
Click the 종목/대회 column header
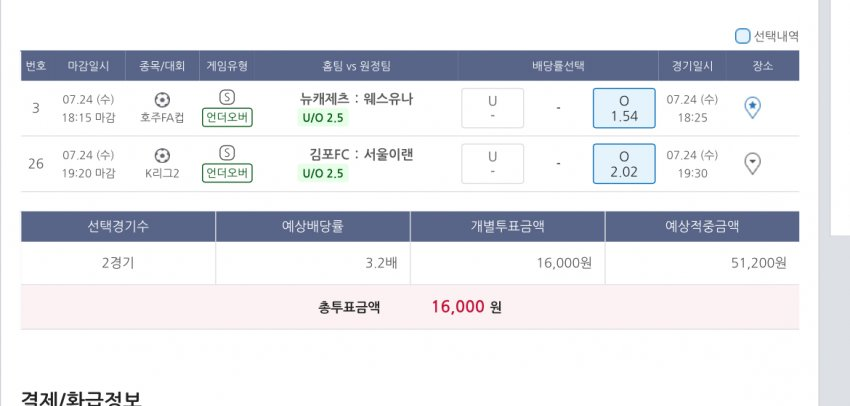163,66
